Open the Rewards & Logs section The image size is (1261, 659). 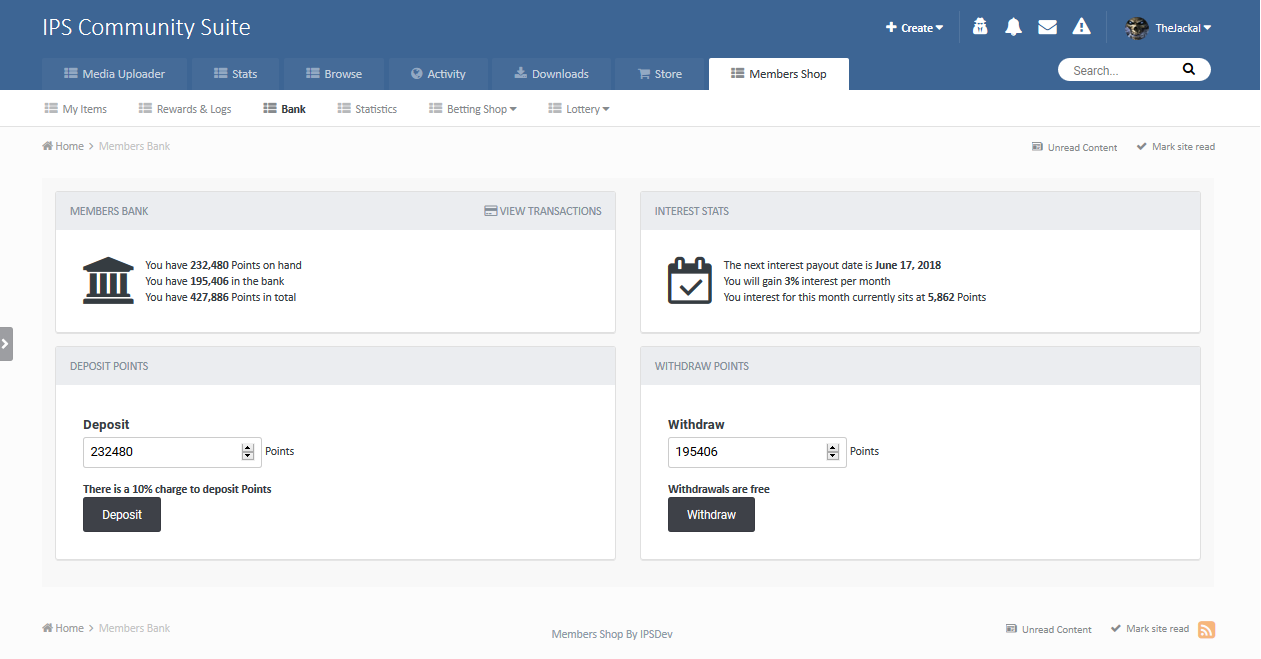(x=184, y=108)
